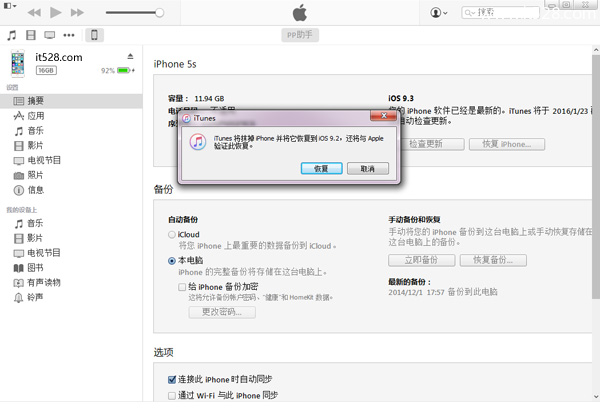Image resolution: width=600 pixels, height=409 pixels.
Task: Click the search input field
Action: point(501,13)
